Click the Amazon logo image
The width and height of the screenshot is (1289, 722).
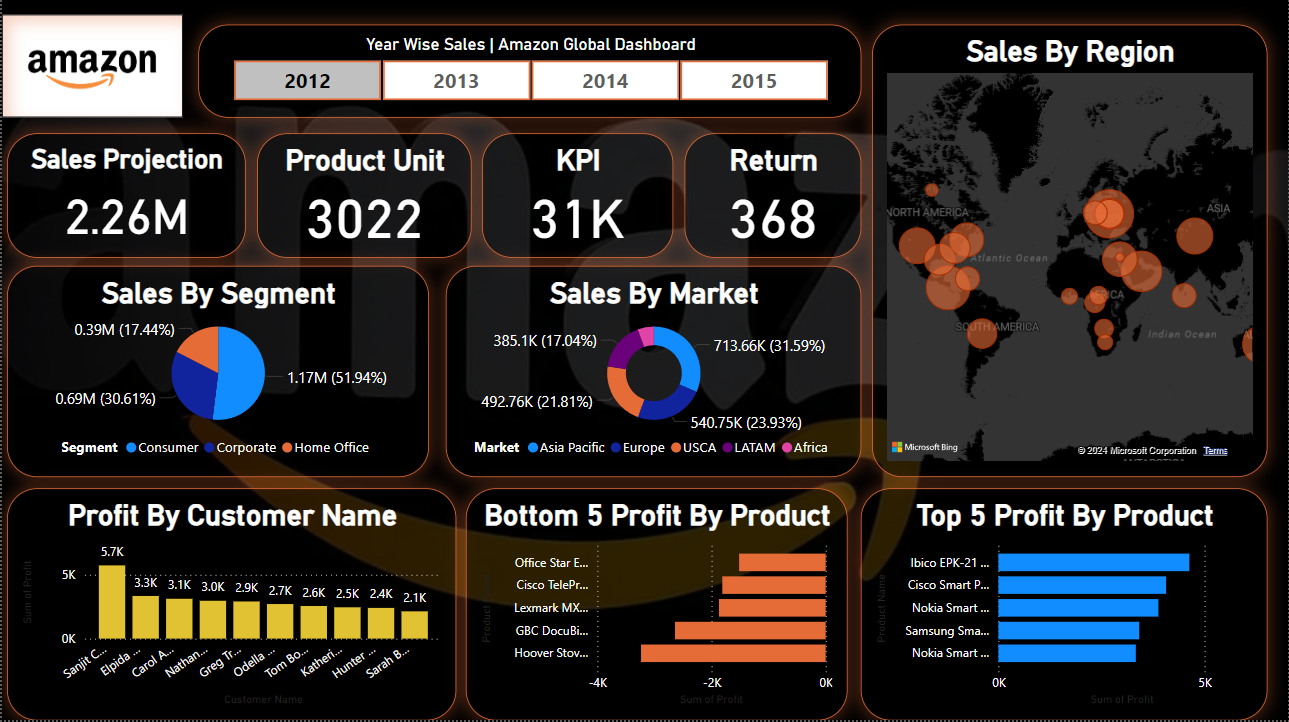(x=92, y=66)
